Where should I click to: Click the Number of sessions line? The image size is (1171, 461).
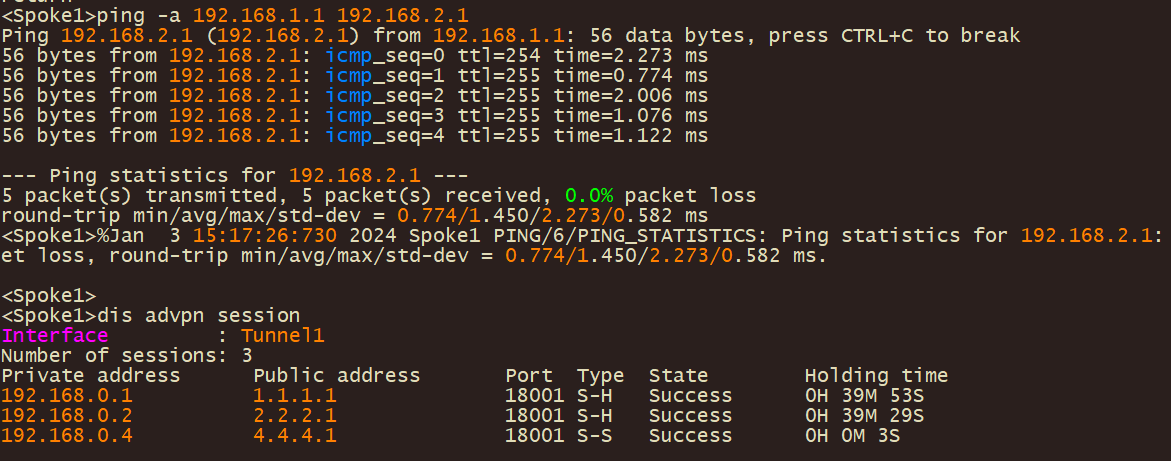(126, 356)
